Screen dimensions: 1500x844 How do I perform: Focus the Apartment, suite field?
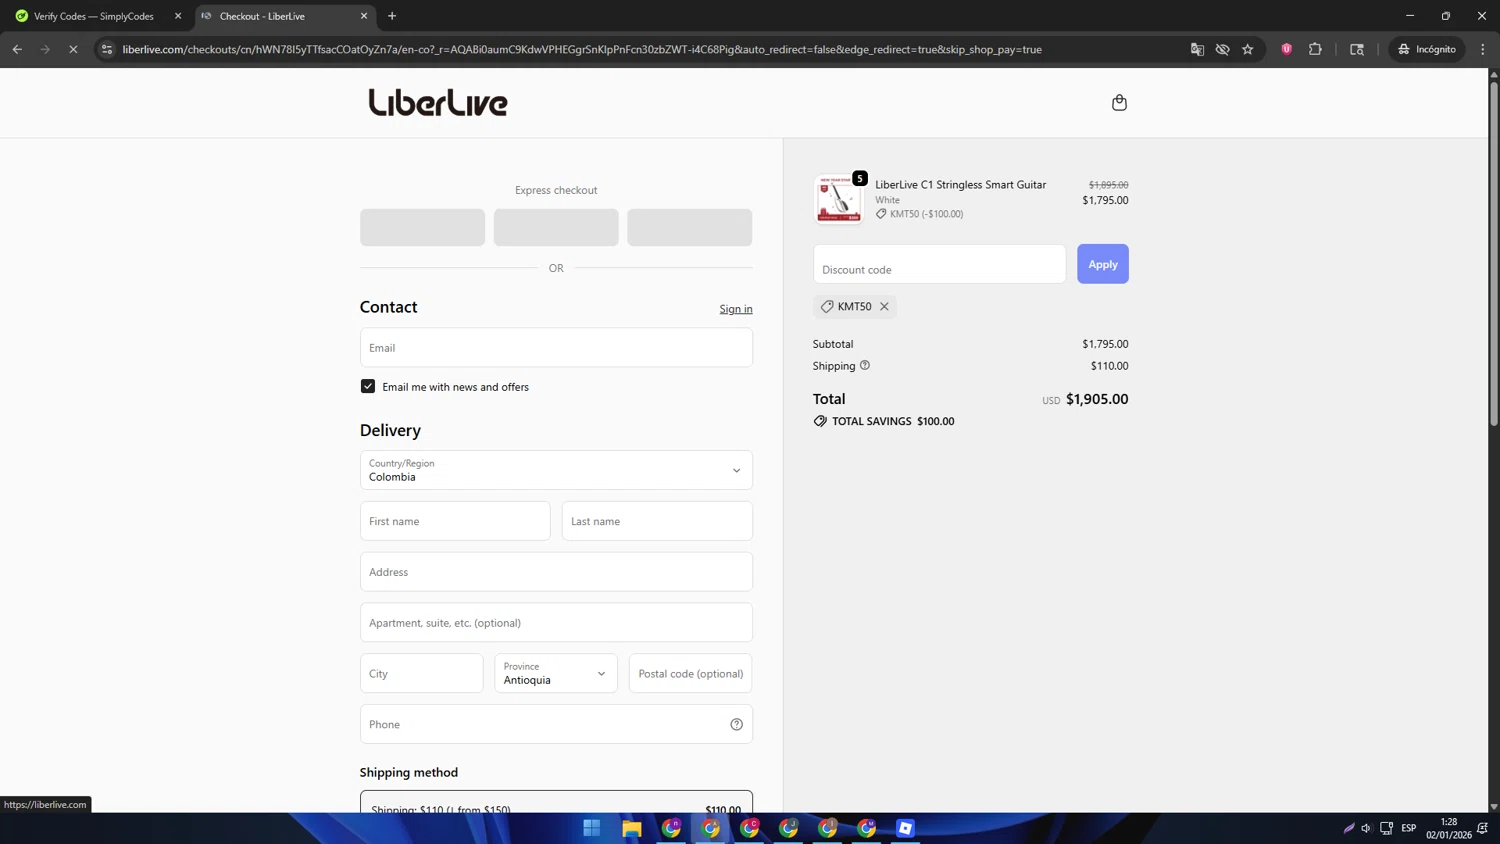pyautogui.click(x=556, y=622)
